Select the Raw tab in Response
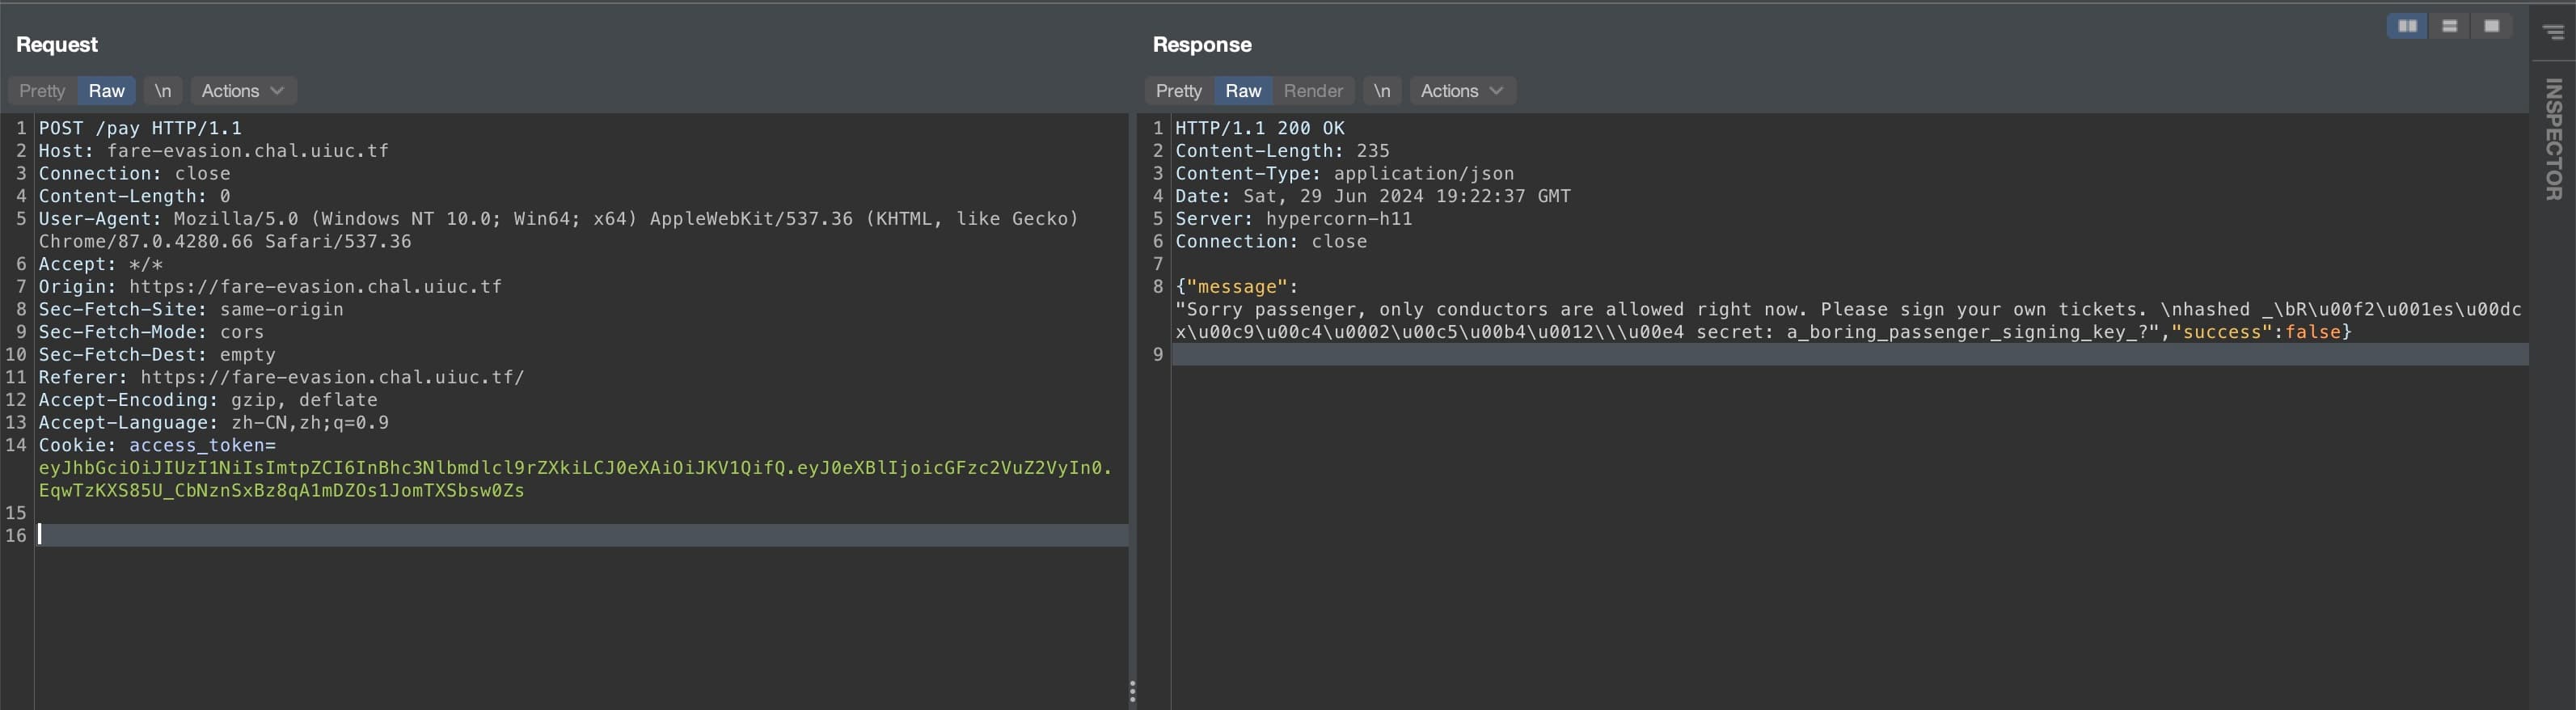2576x710 pixels. [1243, 91]
